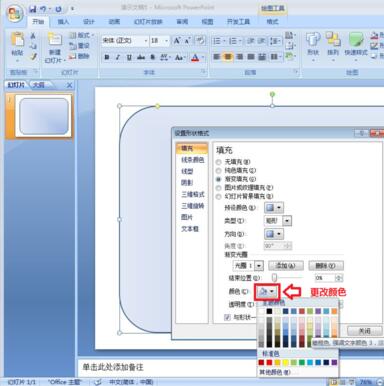The width and height of the screenshot is (384, 386).
Task: Click the 结束位置 (end position) slider handle
Action: click(274, 277)
